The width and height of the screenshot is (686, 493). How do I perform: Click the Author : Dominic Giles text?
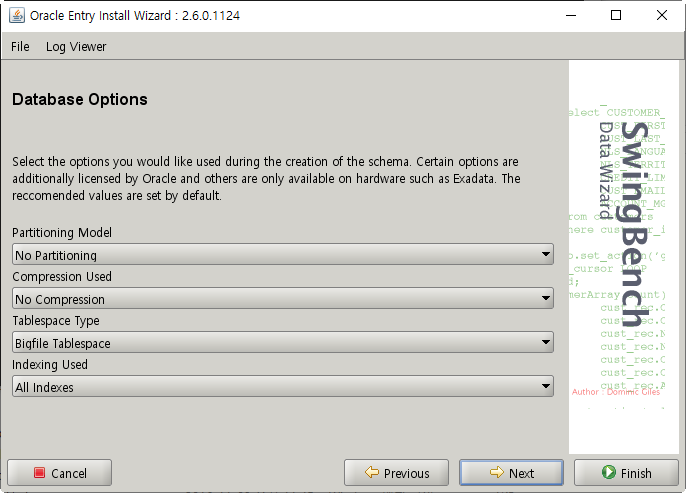click(x=616, y=392)
